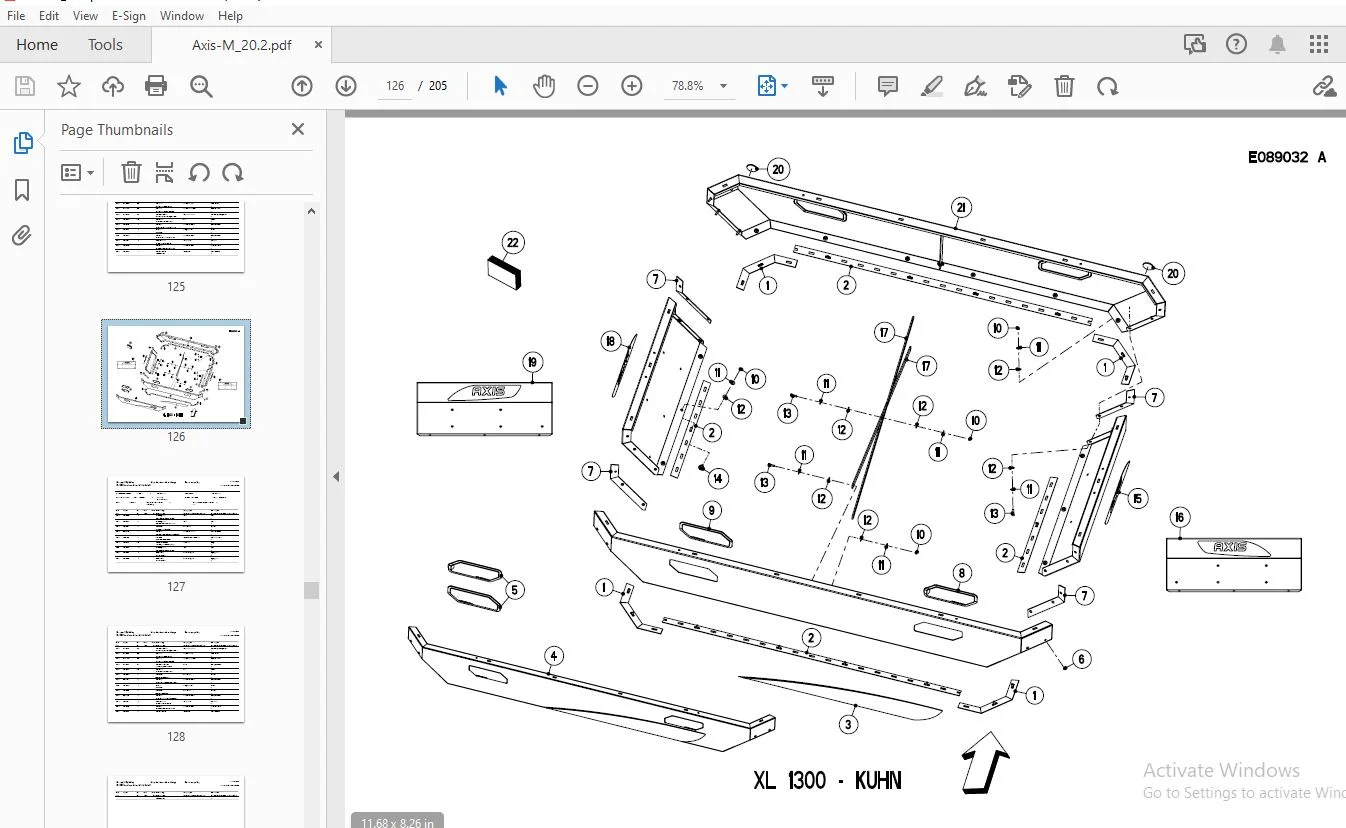Open the Bookmarks pane
This screenshot has width=1346, height=828.
click(22, 190)
